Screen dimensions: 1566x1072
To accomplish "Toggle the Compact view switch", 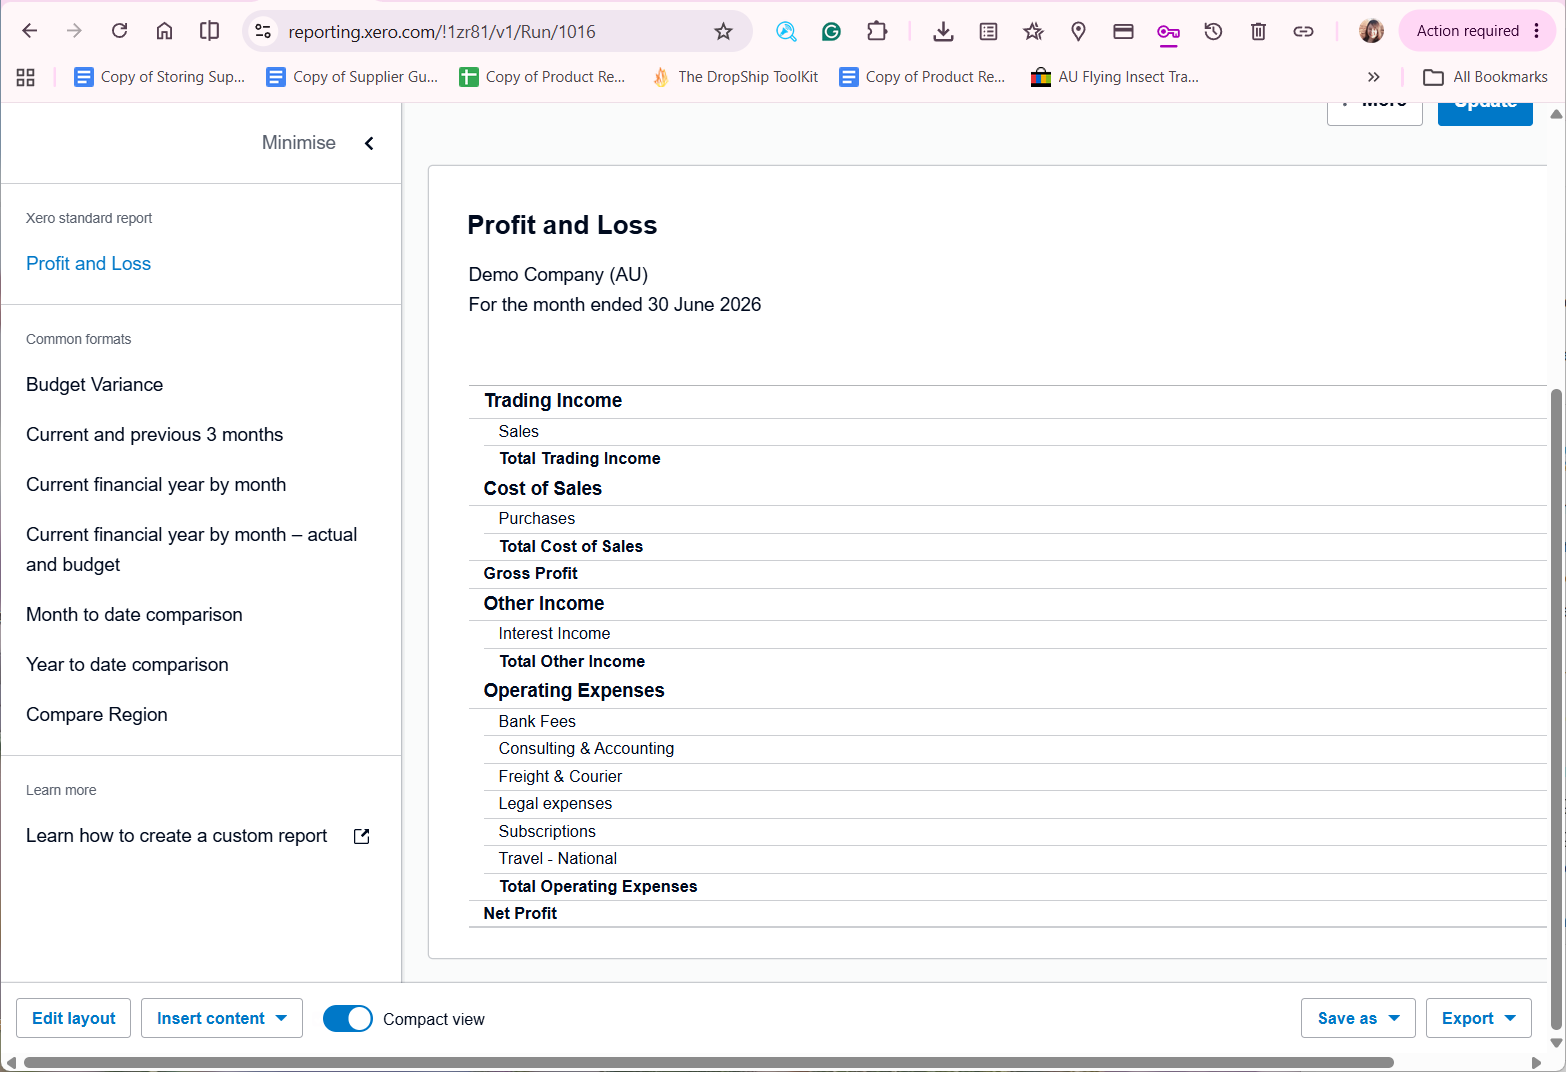I will [x=347, y=1018].
